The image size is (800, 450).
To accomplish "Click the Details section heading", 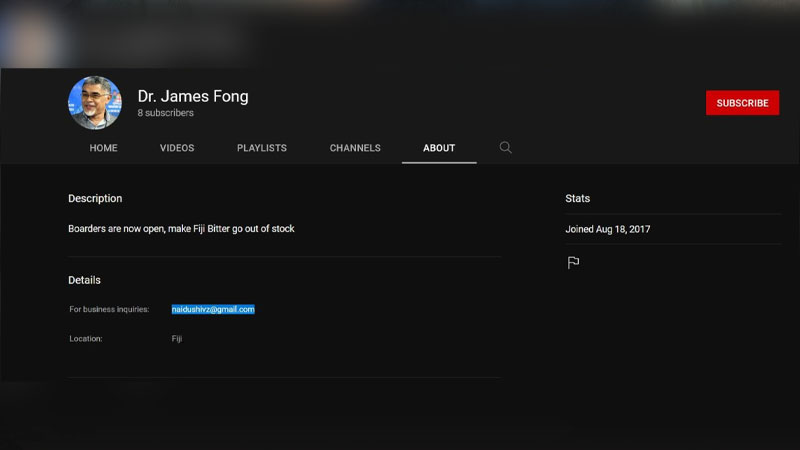I will (x=84, y=280).
